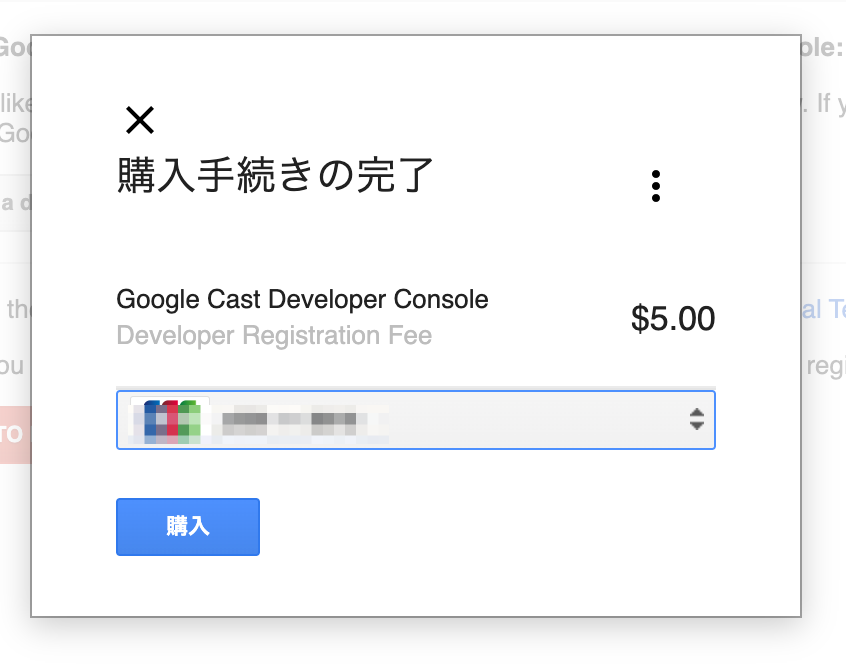
Task: Click the 購入手続きの完了 heading
Action: (275, 175)
